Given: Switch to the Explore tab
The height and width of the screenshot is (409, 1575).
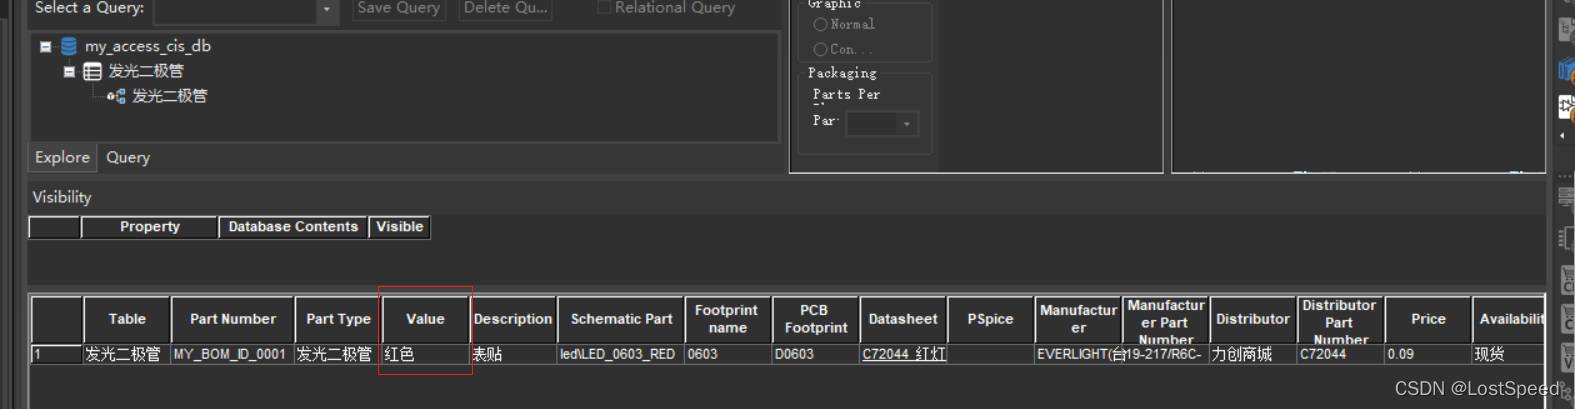Looking at the screenshot, I should [62, 157].
